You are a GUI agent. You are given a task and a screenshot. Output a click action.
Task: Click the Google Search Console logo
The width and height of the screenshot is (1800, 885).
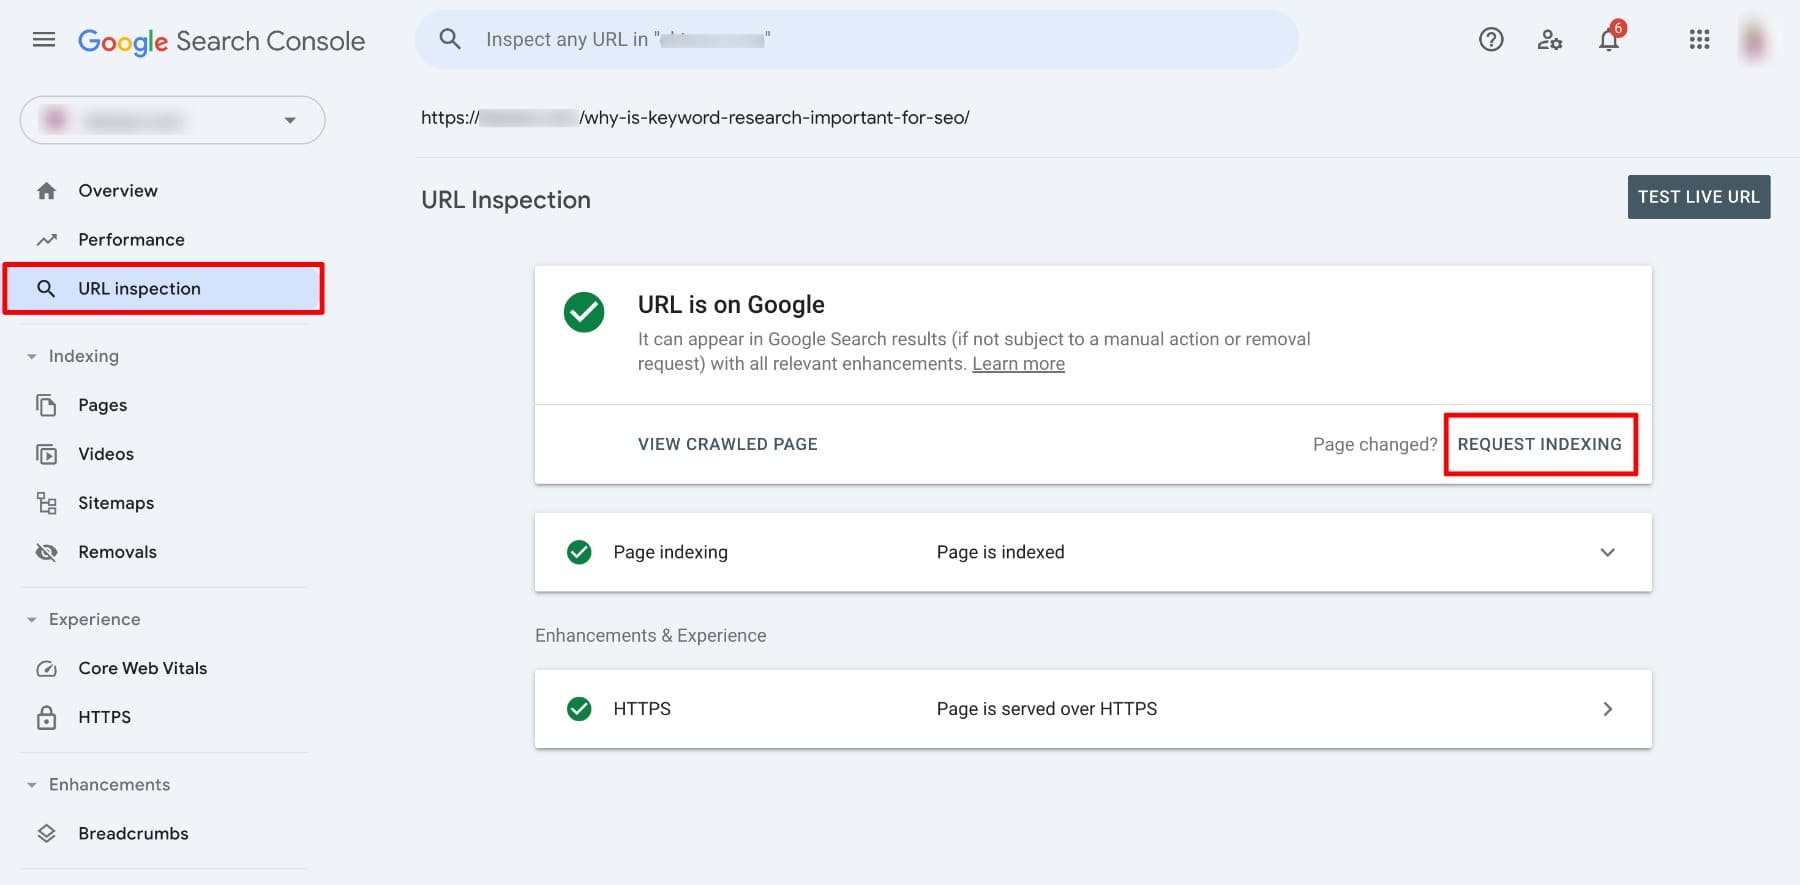click(221, 41)
